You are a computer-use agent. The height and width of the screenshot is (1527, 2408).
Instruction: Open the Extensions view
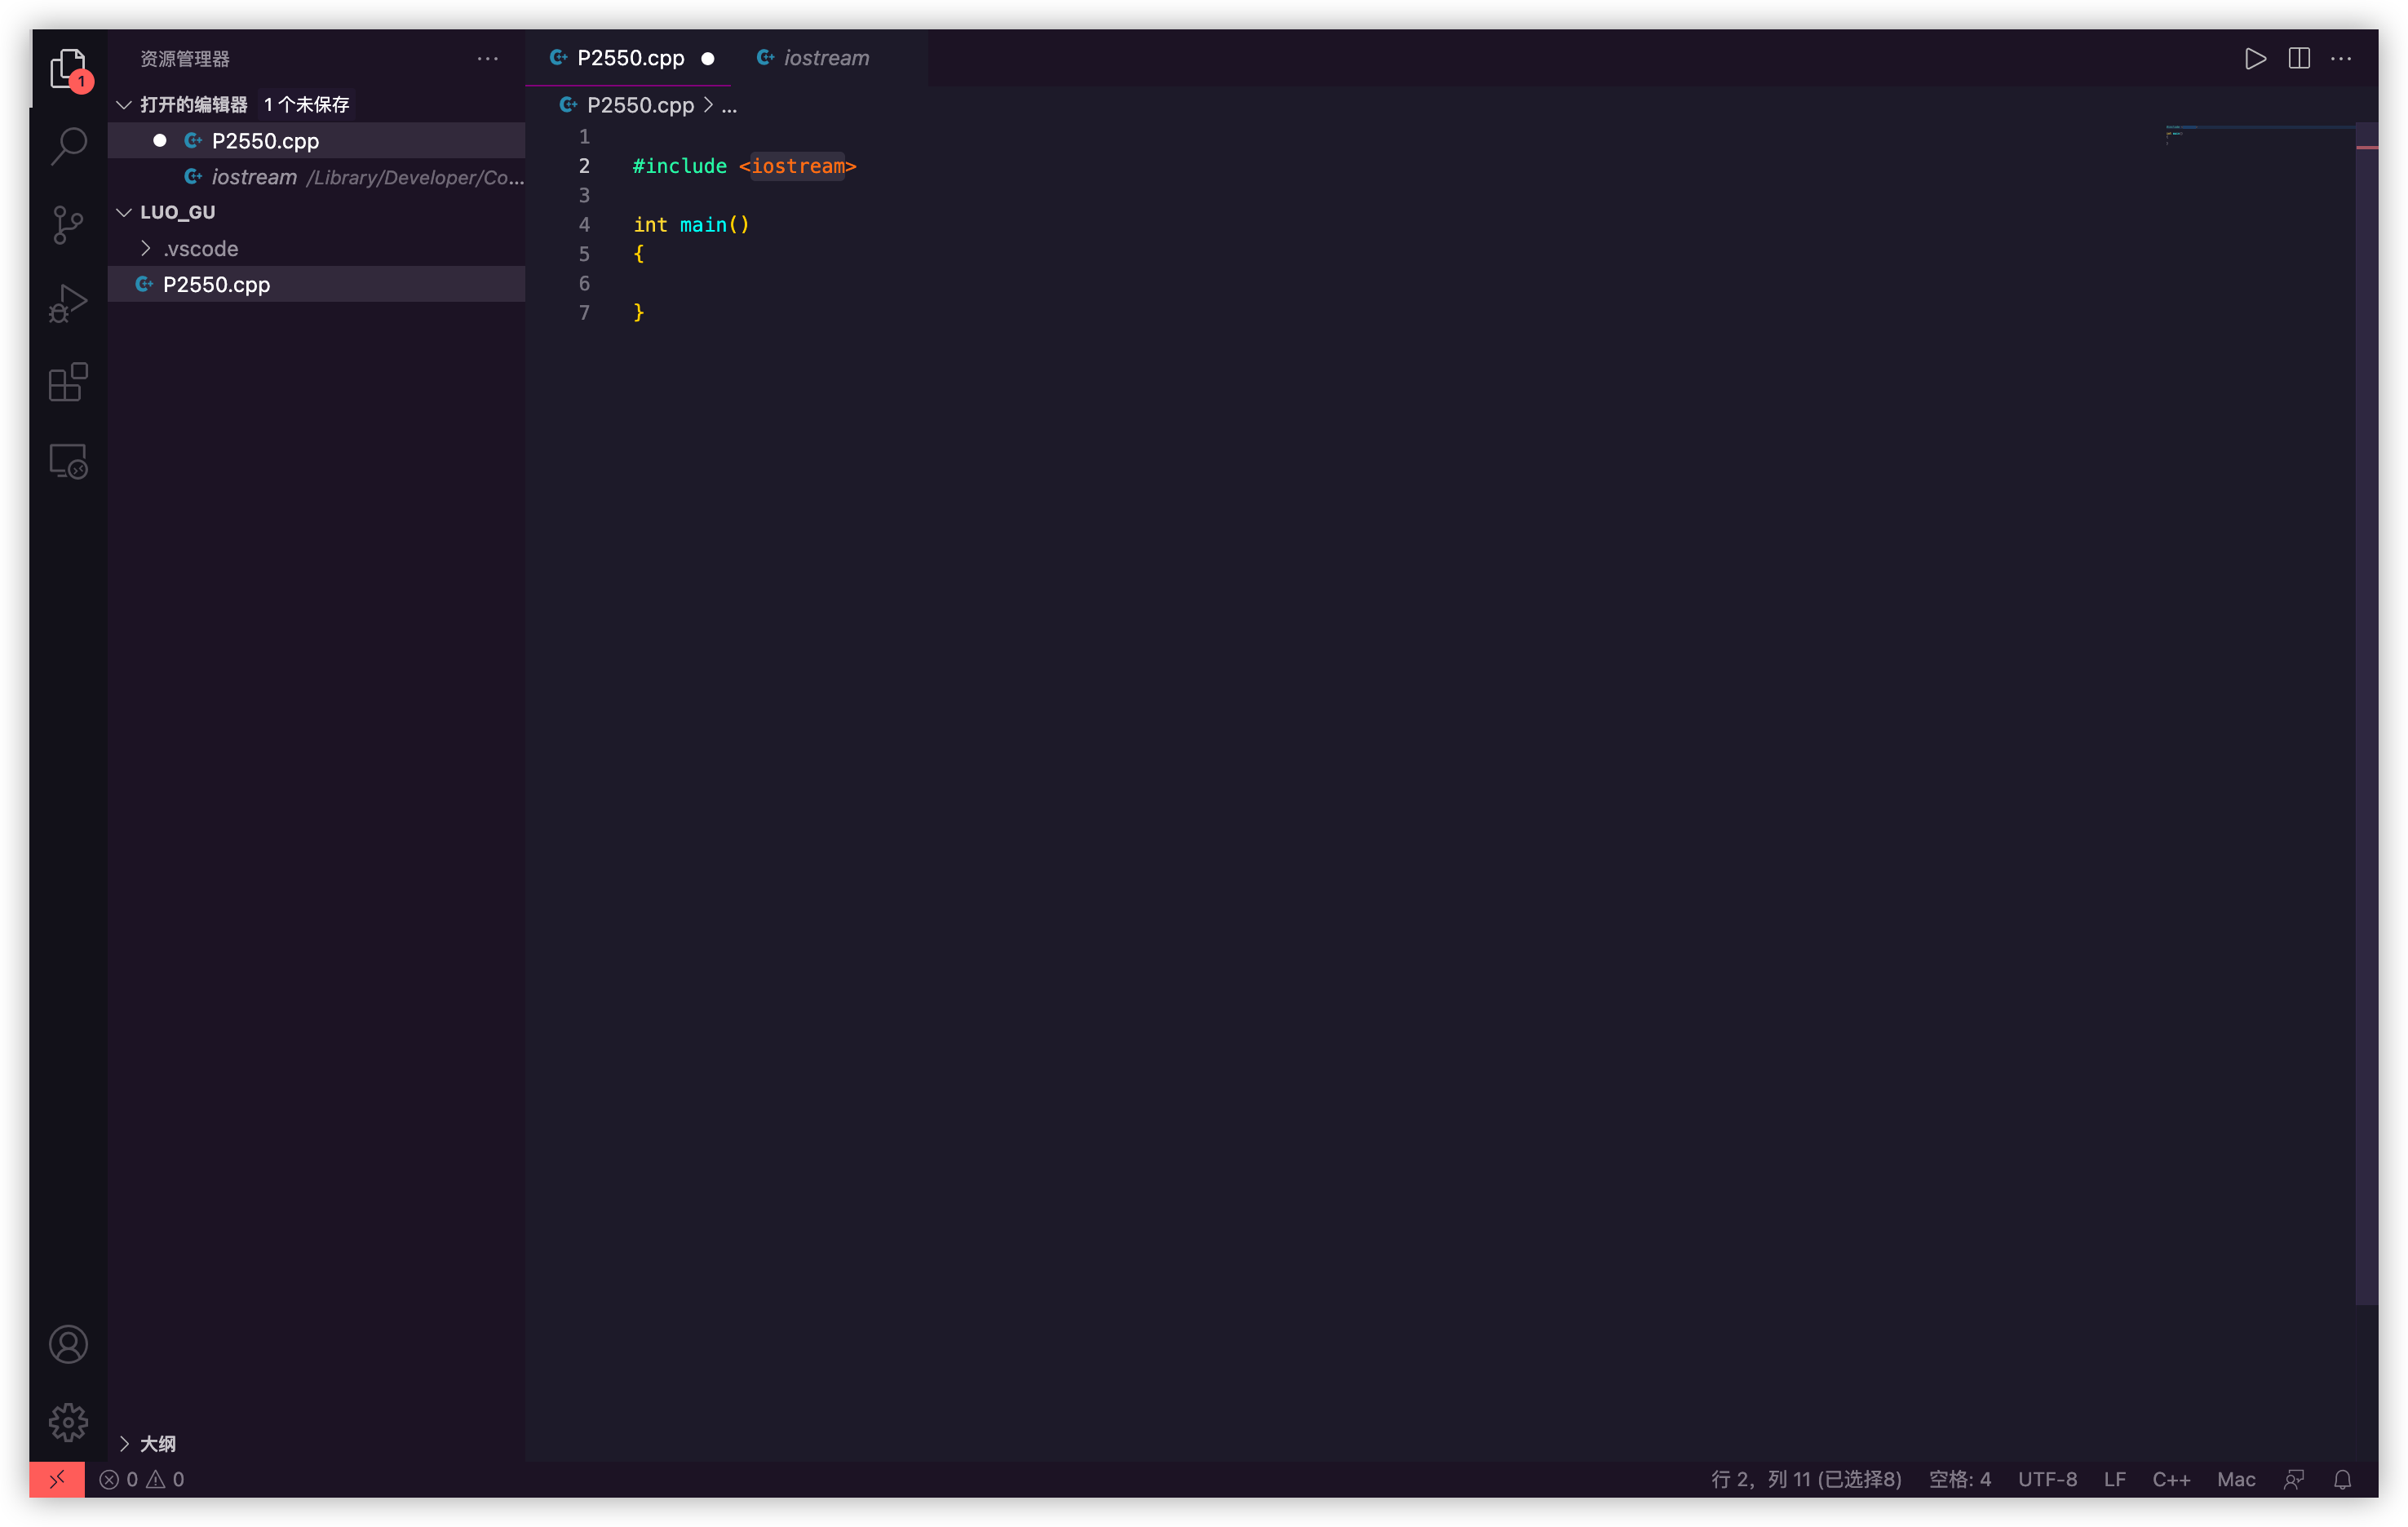click(68, 382)
